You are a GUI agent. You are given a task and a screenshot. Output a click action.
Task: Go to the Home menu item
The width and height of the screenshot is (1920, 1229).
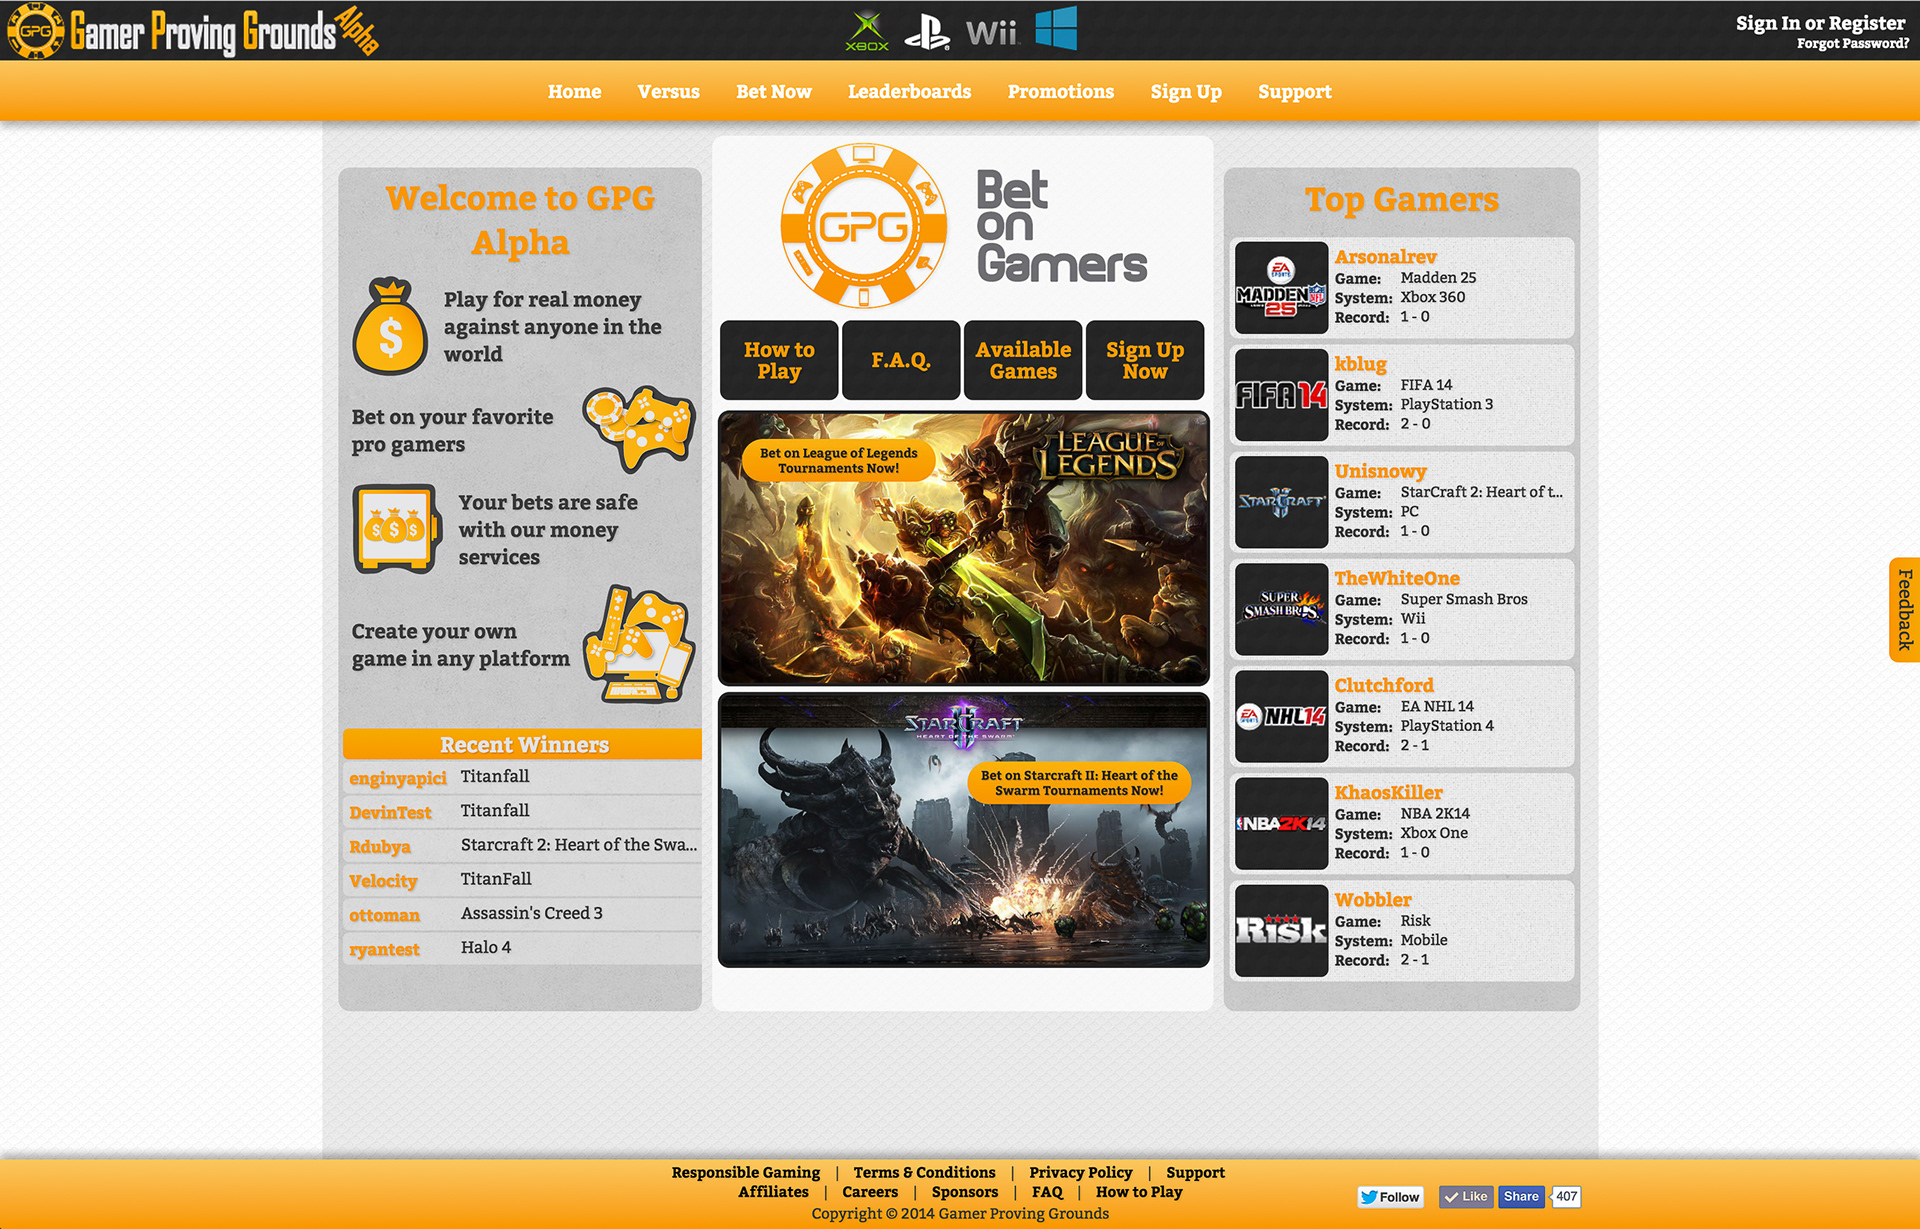click(x=574, y=91)
